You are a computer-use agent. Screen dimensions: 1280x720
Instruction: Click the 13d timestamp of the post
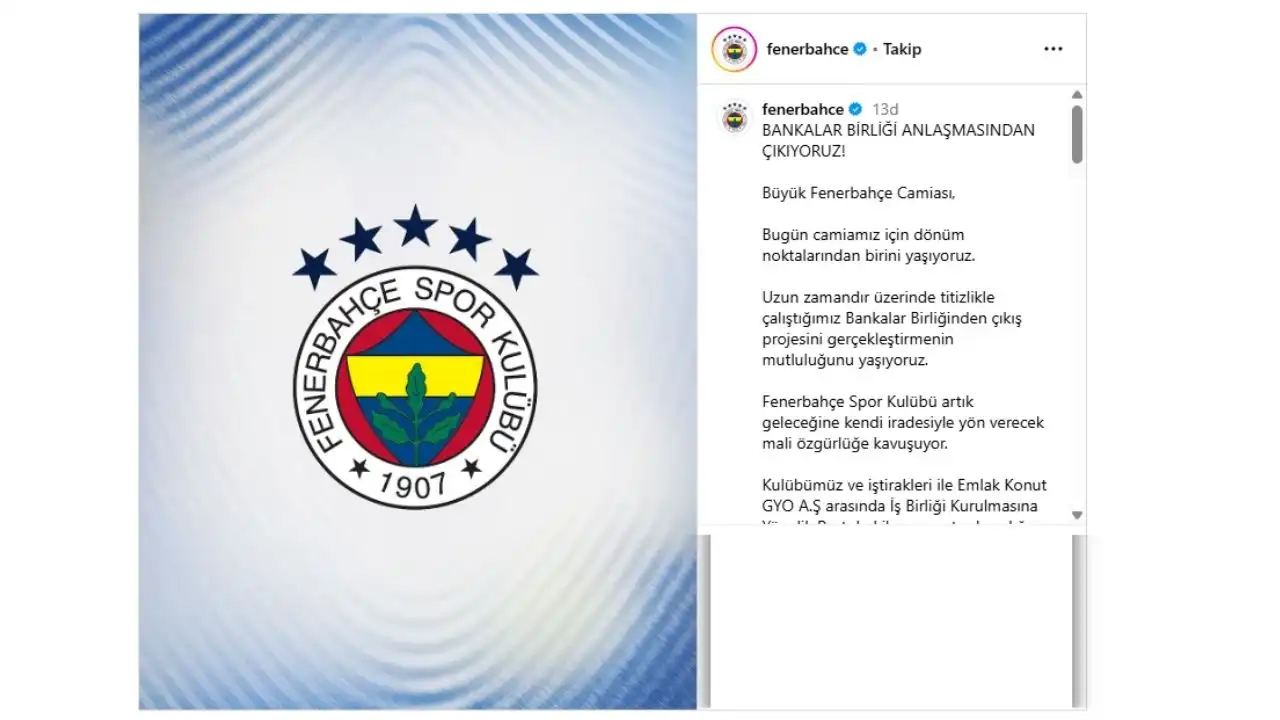885,109
